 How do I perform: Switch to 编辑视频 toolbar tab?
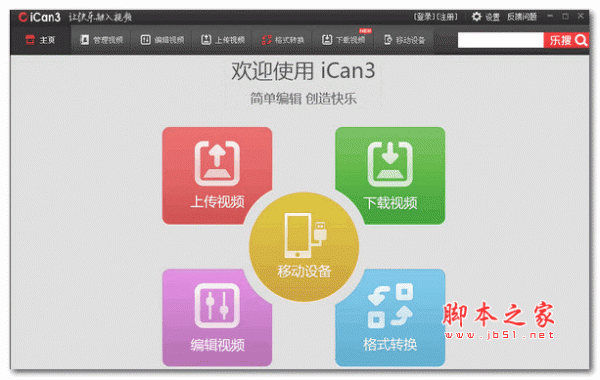coord(162,40)
